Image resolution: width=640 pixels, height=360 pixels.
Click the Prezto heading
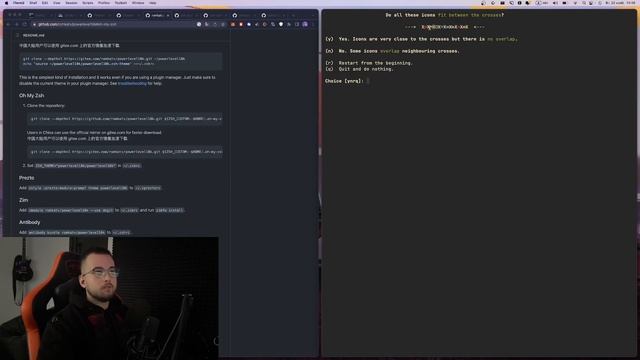coord(27,178)
